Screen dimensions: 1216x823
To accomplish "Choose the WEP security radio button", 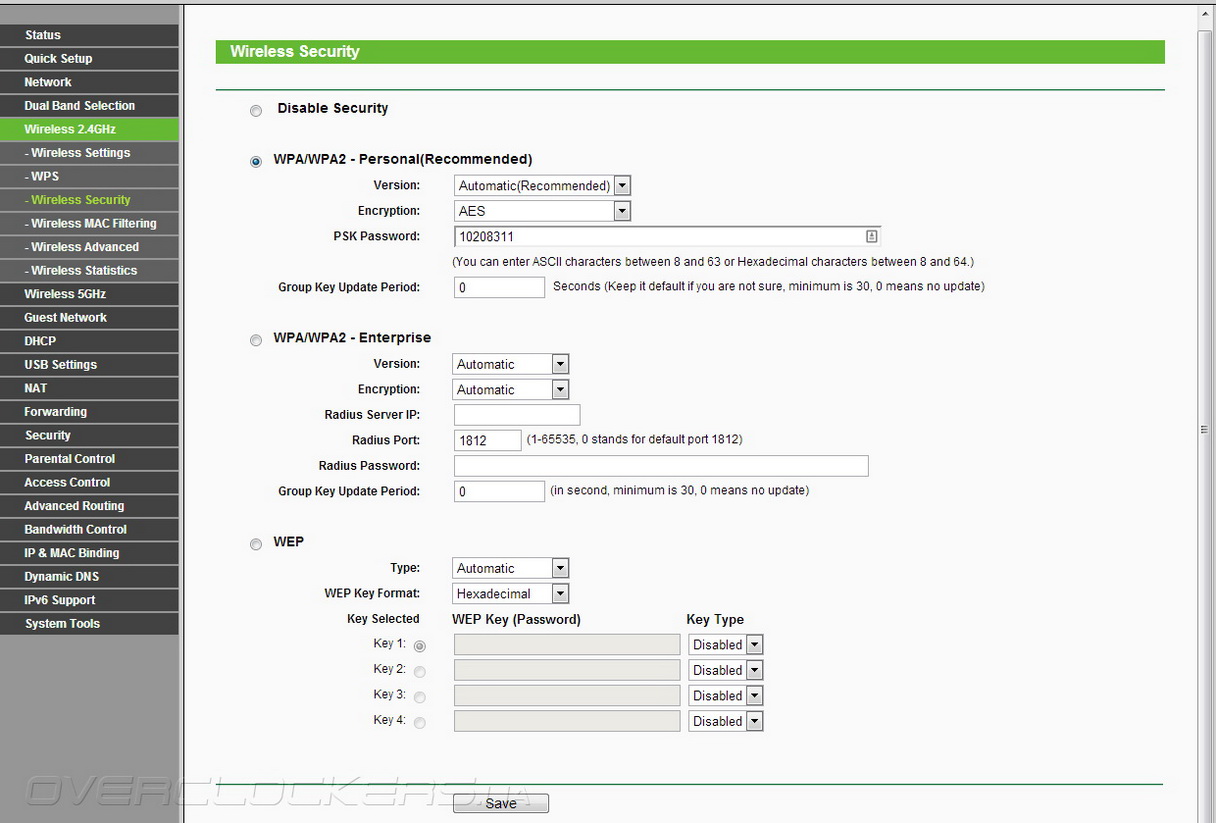I will pyautogui.click(x=256, y=544).
